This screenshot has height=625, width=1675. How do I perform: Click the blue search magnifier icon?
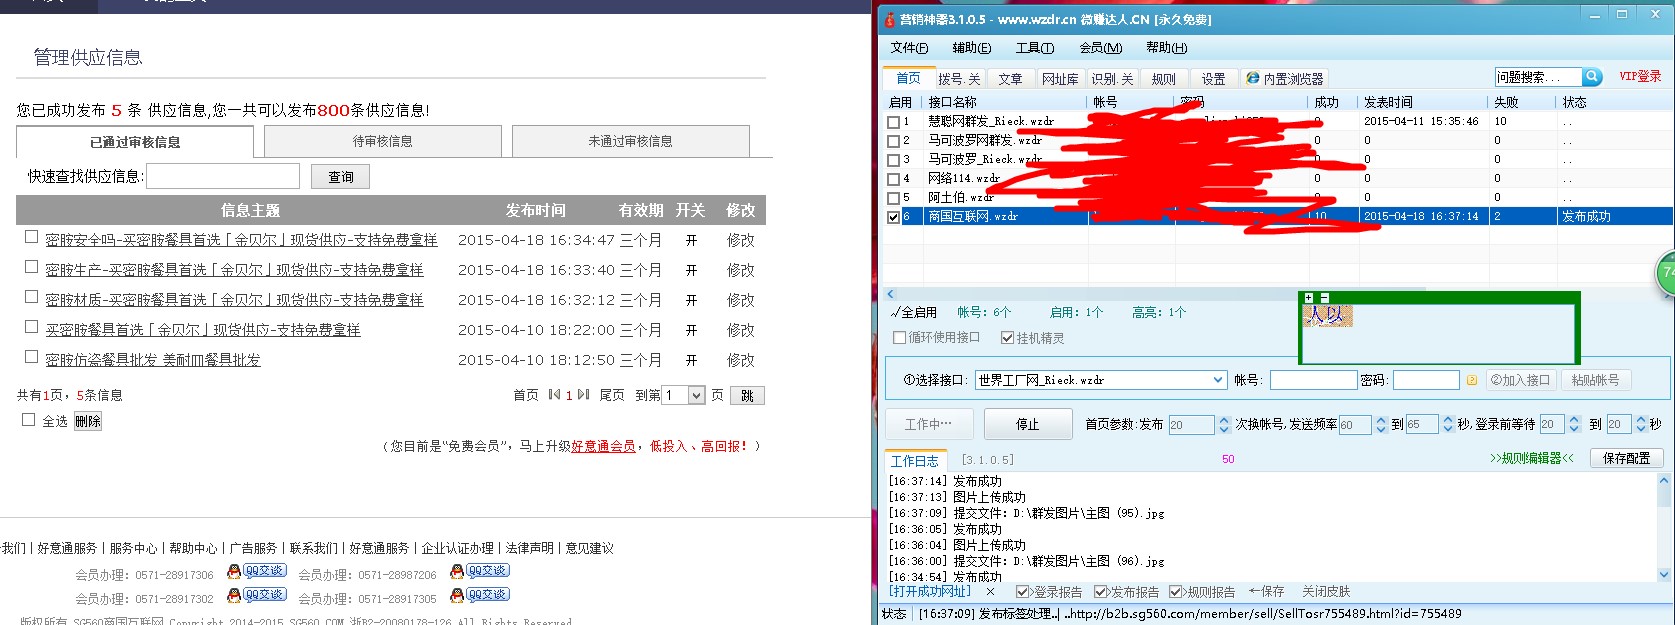pos(1592,77)
